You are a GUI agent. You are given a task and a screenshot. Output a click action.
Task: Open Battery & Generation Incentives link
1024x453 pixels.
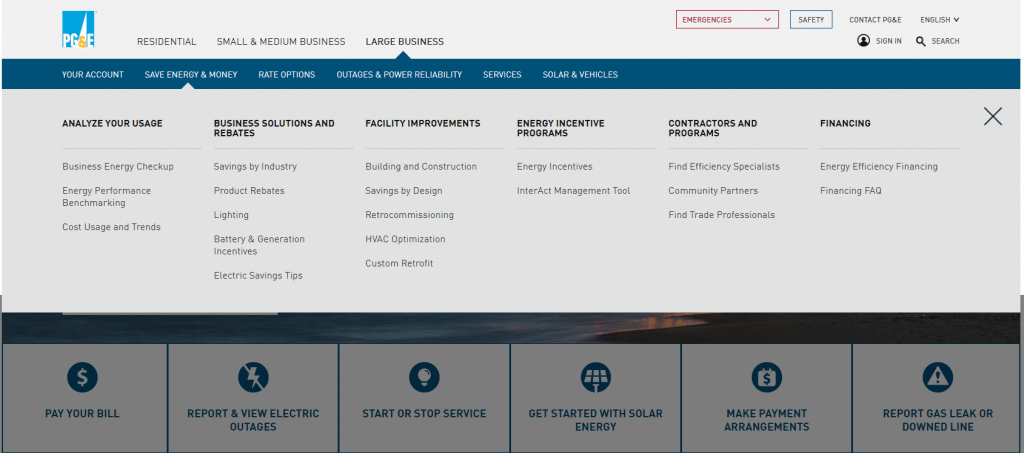pyautogui.click(x=259, y=245)
